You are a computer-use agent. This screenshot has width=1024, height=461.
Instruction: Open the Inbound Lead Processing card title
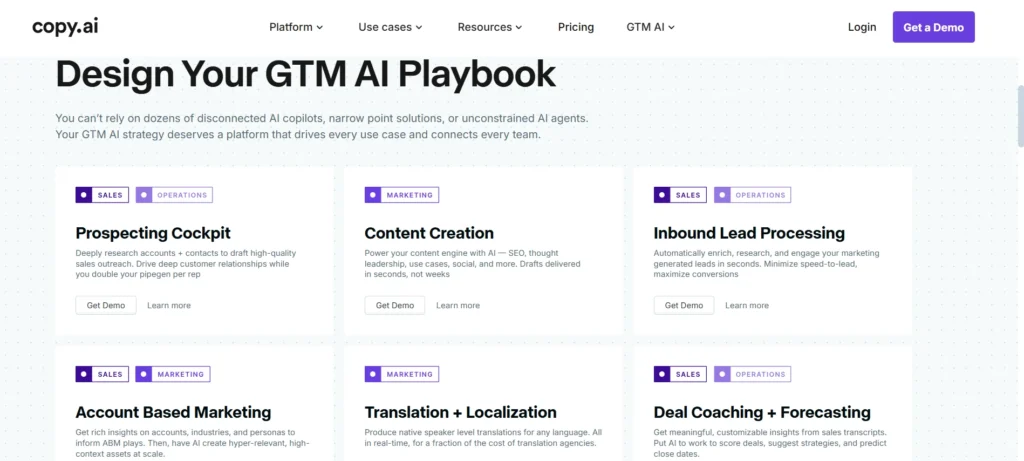749,233
